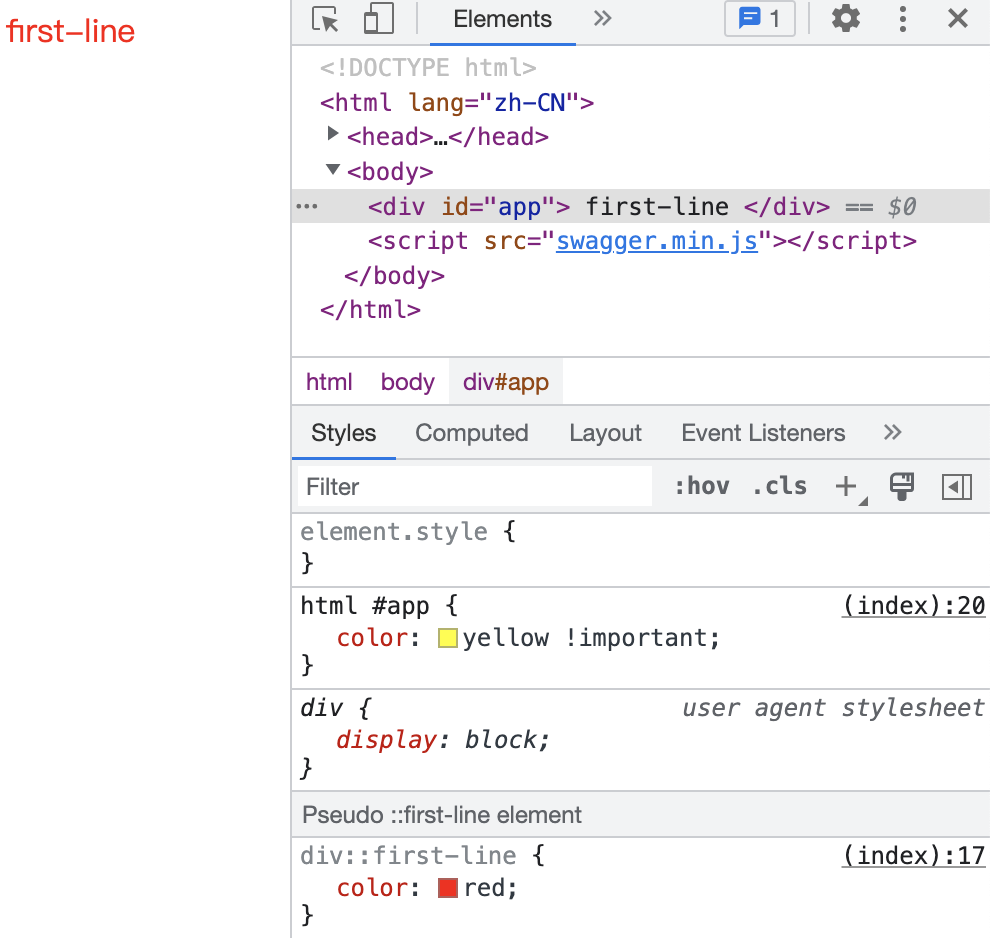Toggle the :hov element state panel
This screenshot has width=990, height=938.
702,487
